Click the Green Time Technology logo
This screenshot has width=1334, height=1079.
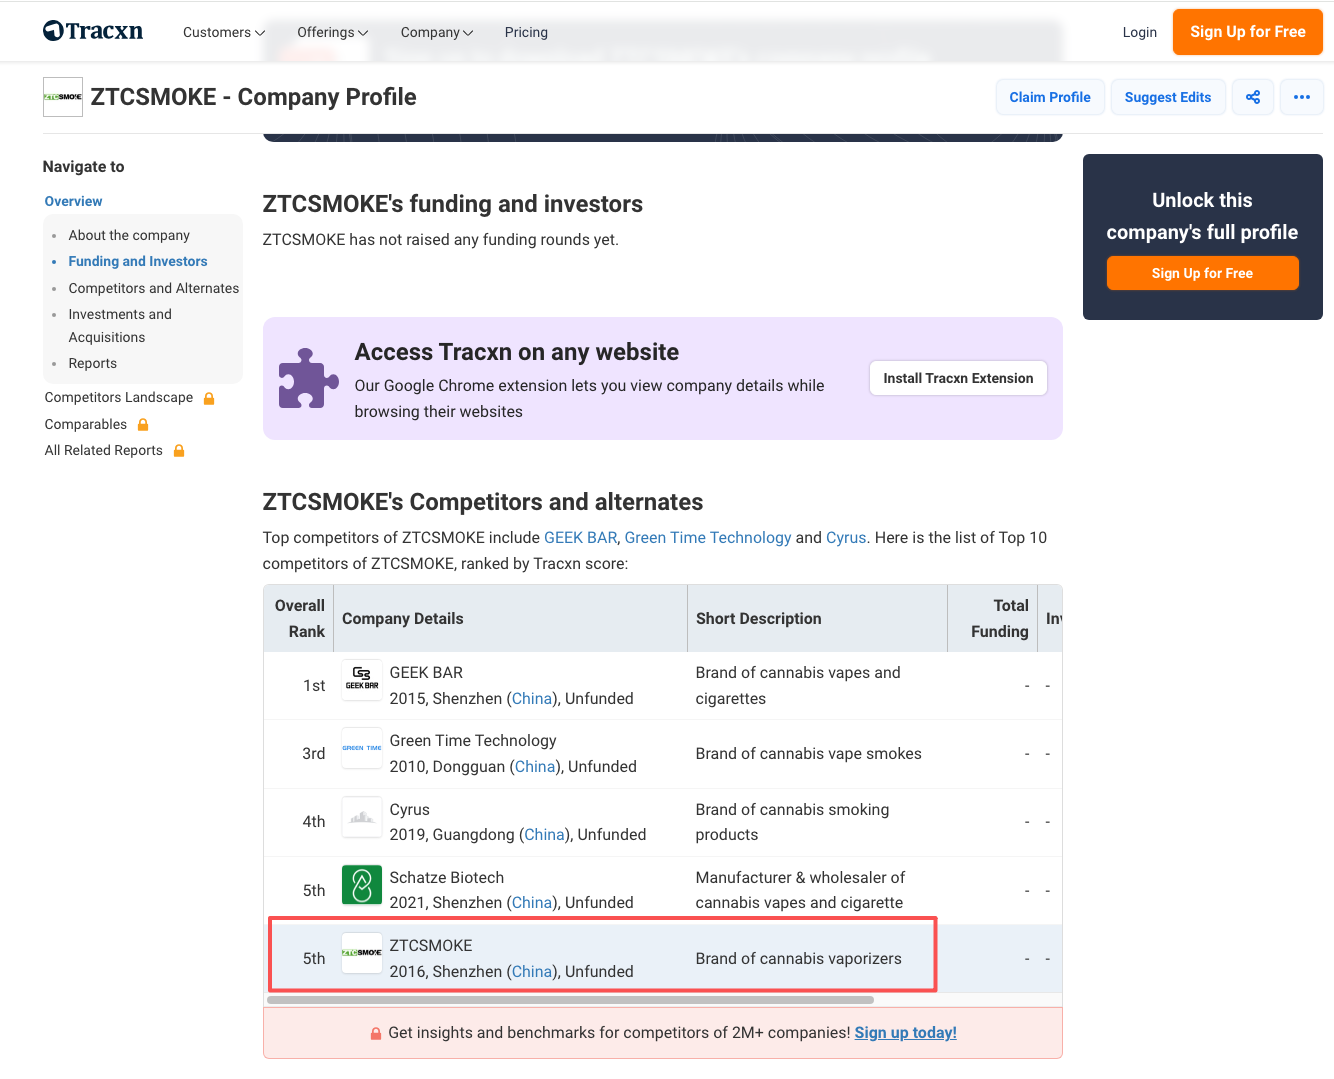coord(361,748)
